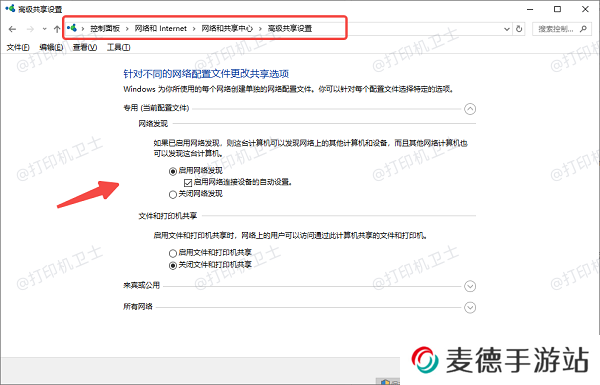
Task: Click the breadcrumb chevron after 网络和 Internet
Action: pos(194,29)
